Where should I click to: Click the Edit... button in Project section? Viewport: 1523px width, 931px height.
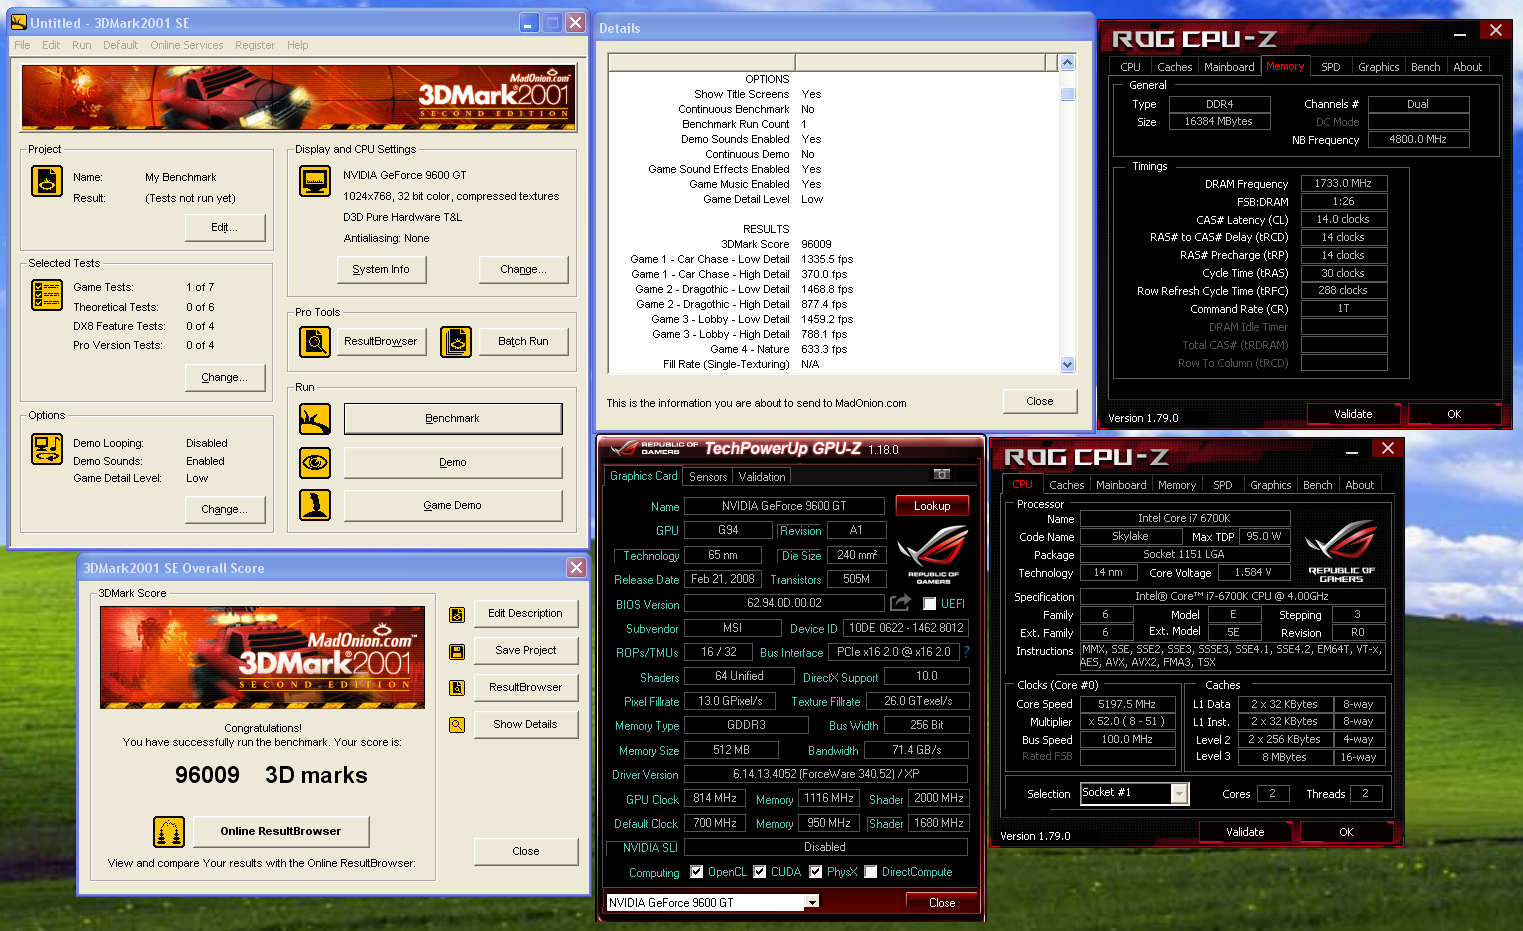[x=225, y=228]
